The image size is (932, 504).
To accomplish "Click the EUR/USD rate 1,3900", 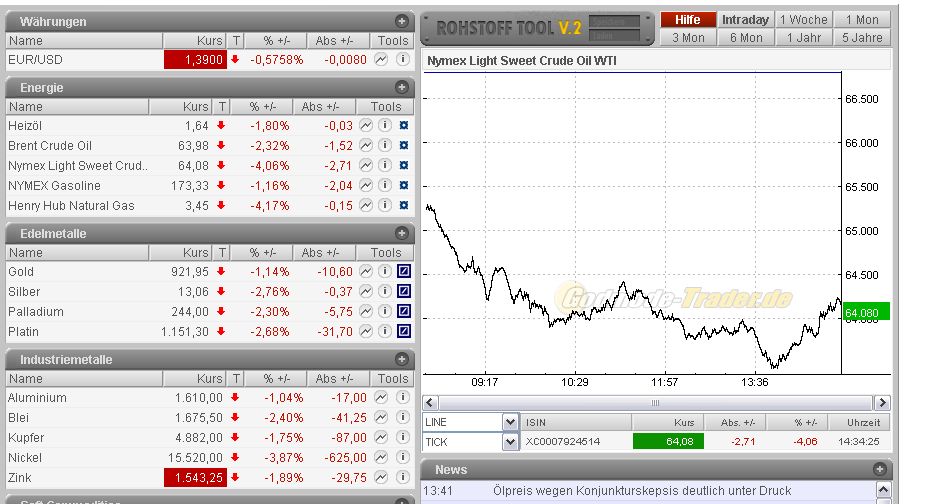I will tap(195, 59).
